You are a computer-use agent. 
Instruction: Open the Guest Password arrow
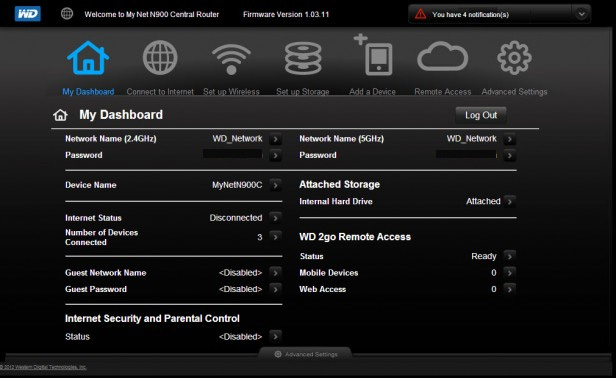275,289
